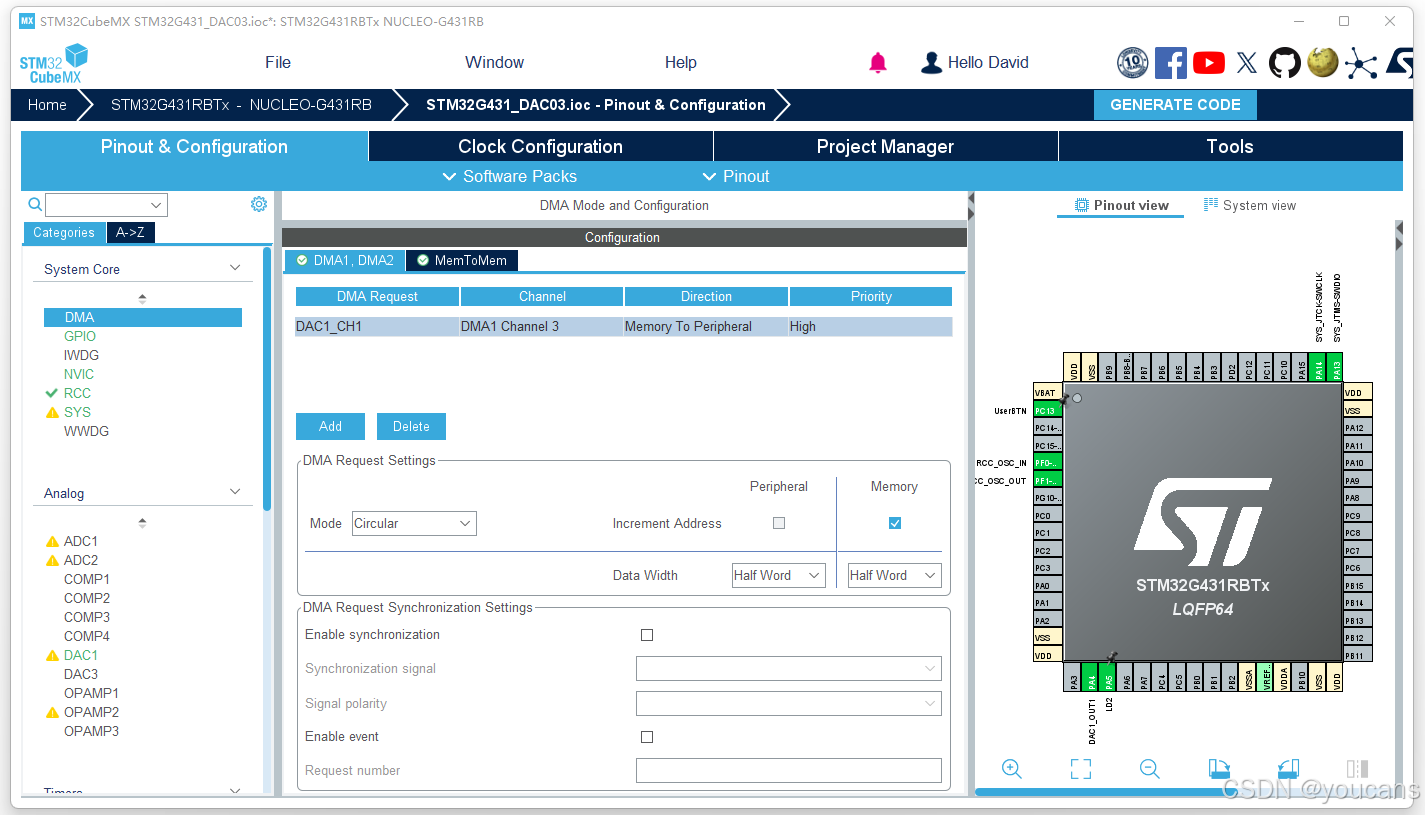This screenshot has height=815, width=1425.
Task: Select OPAMP2 in the Analog list
Action: [x=91, y=712]
